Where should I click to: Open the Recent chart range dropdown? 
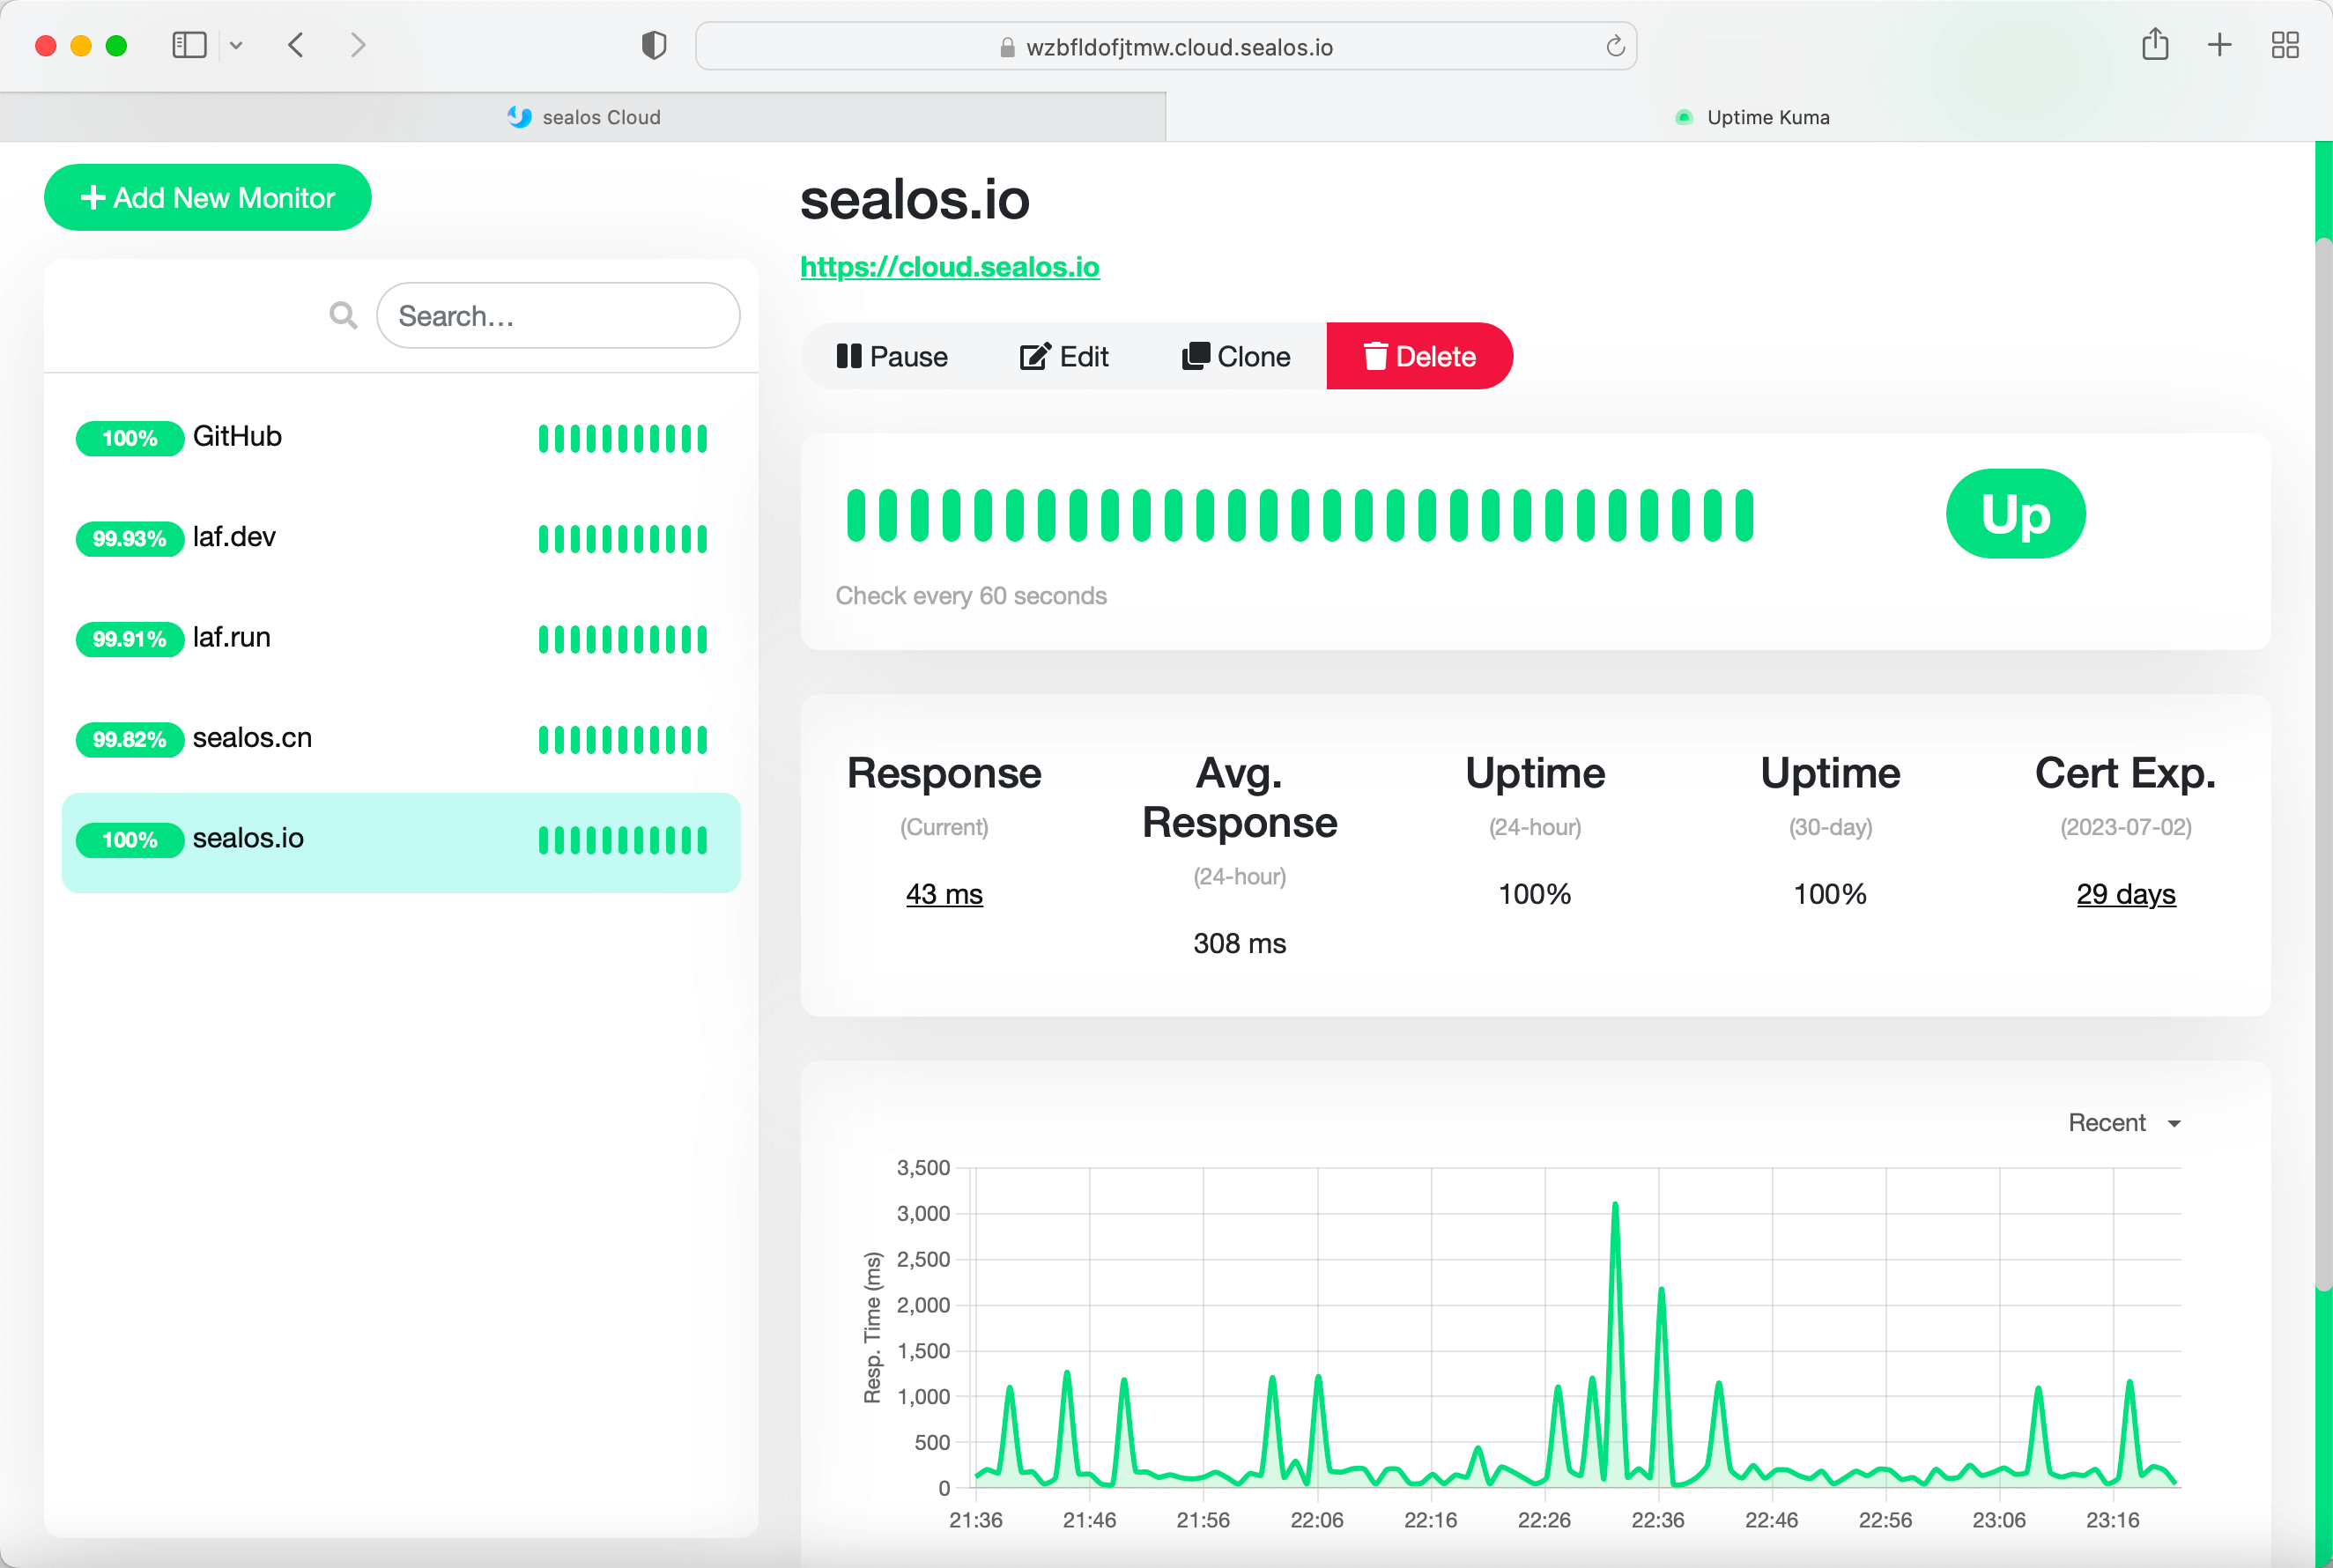point(2125,1123)
